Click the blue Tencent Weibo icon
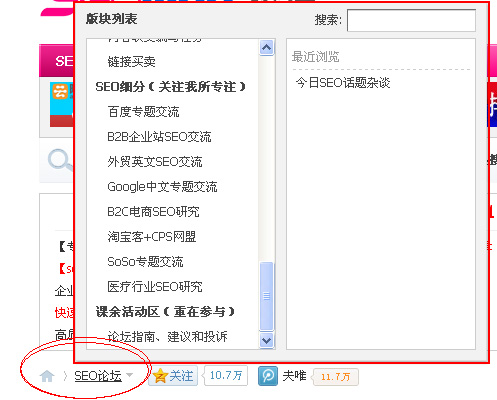 (x=268, y=376)
